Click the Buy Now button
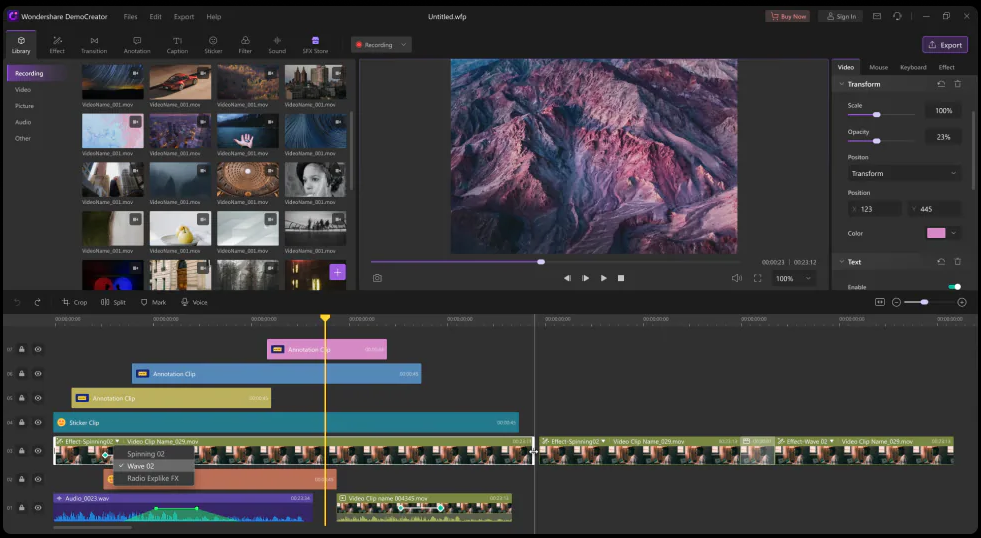This screenshot has width=981, height=538. pos(787,17)
